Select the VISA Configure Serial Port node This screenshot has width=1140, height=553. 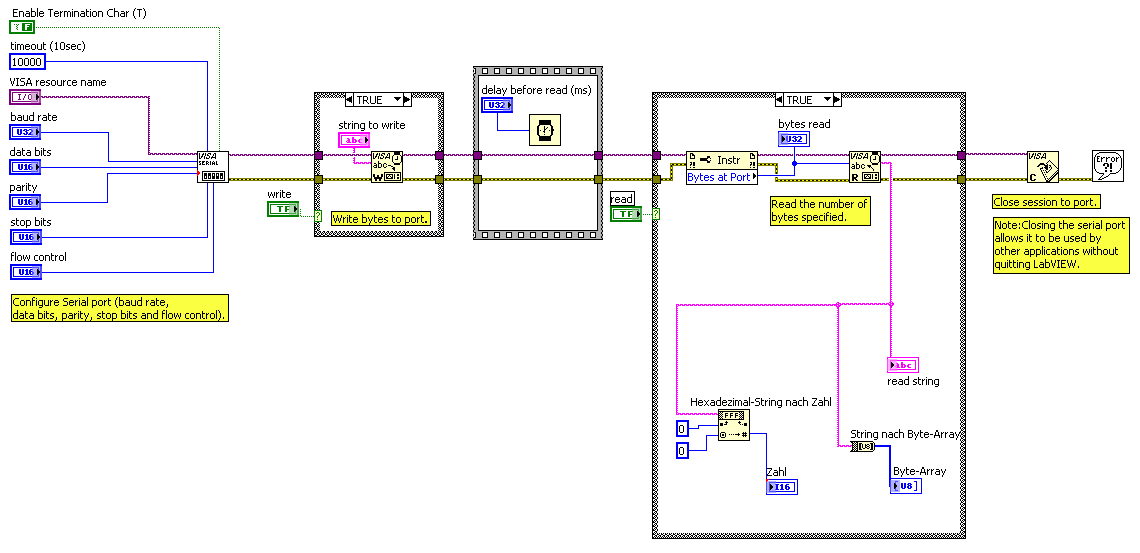coord(213,166)
